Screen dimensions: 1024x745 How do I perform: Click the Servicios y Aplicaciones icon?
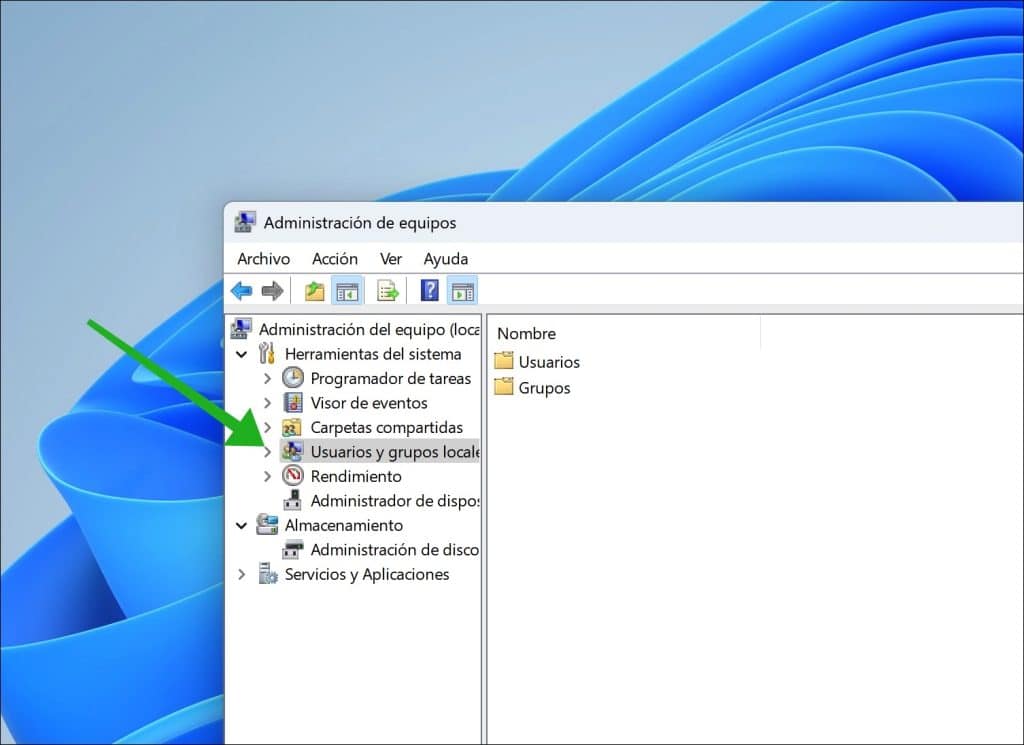click(x=268, y=574)
